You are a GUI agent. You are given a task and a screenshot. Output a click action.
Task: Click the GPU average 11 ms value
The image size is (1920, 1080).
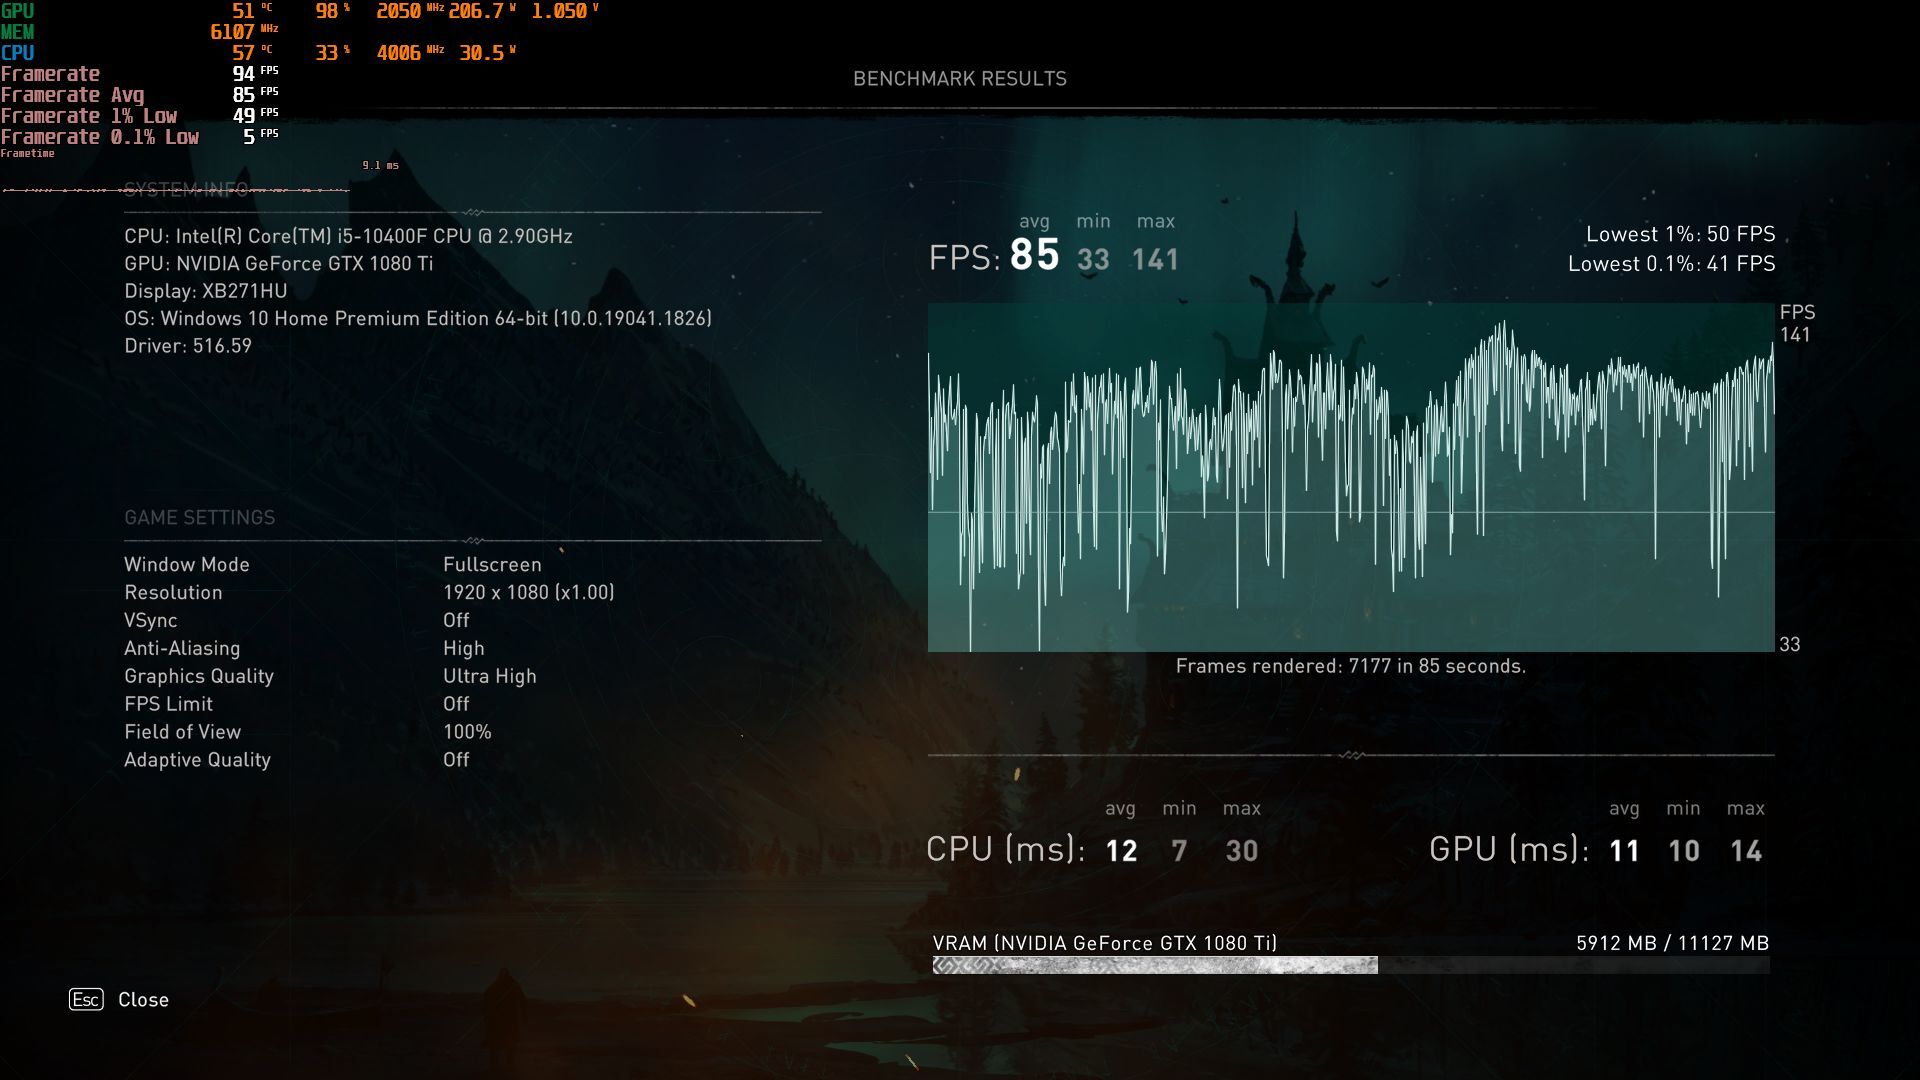click(1624, 851)
